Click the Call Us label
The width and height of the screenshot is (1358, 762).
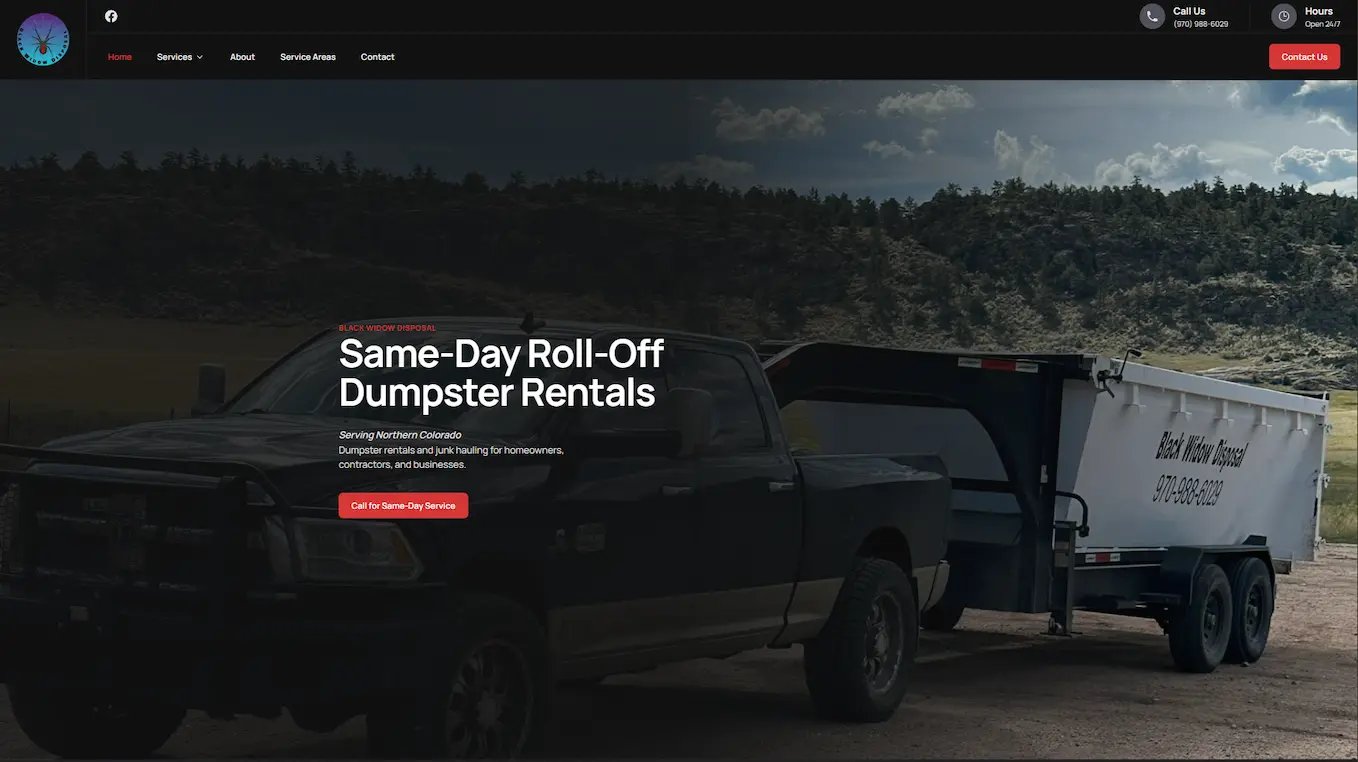[1189, 11]
